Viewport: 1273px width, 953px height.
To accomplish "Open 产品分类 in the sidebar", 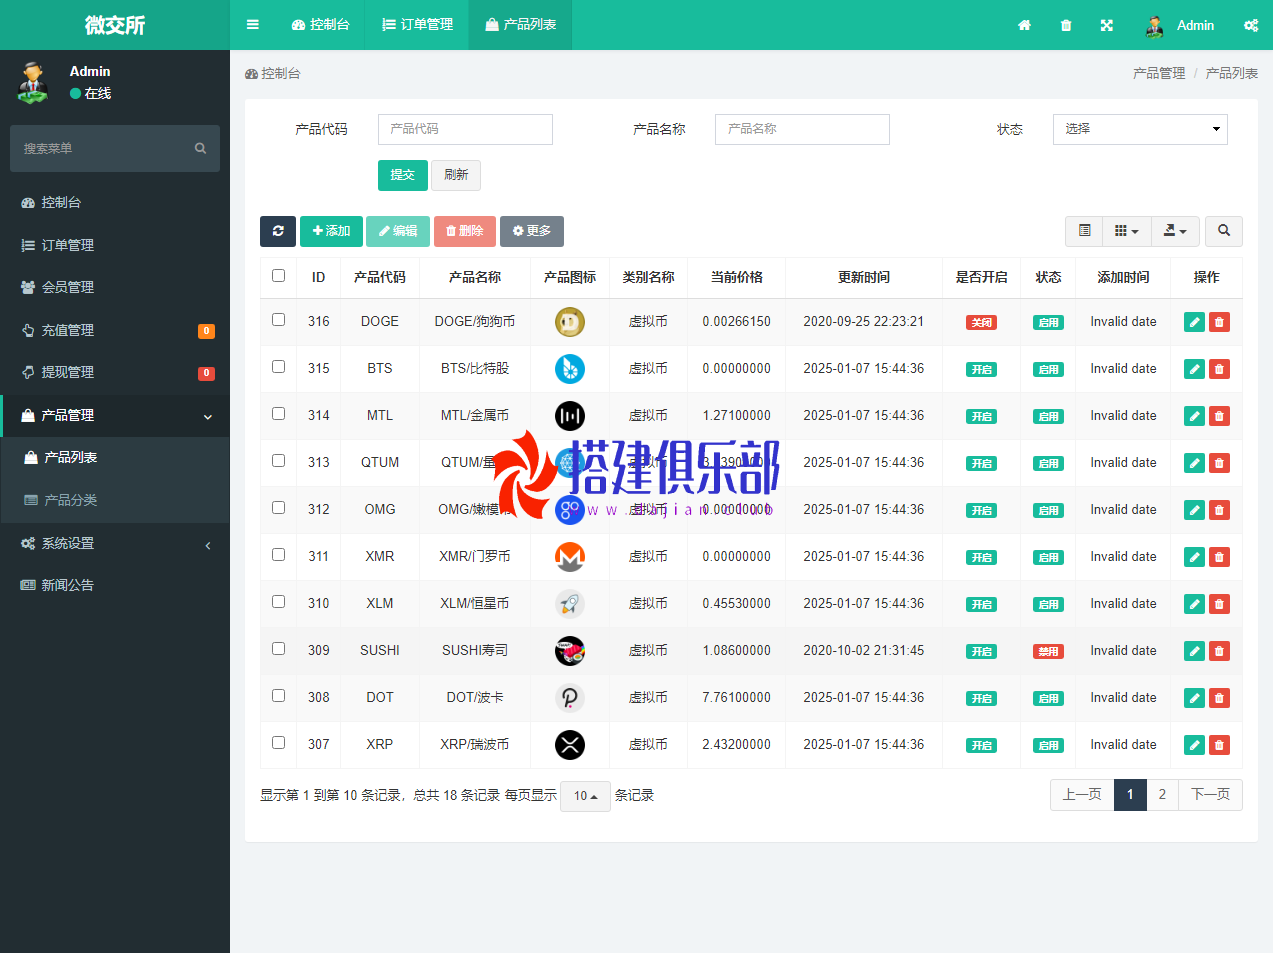I will (x=115, y=500).
